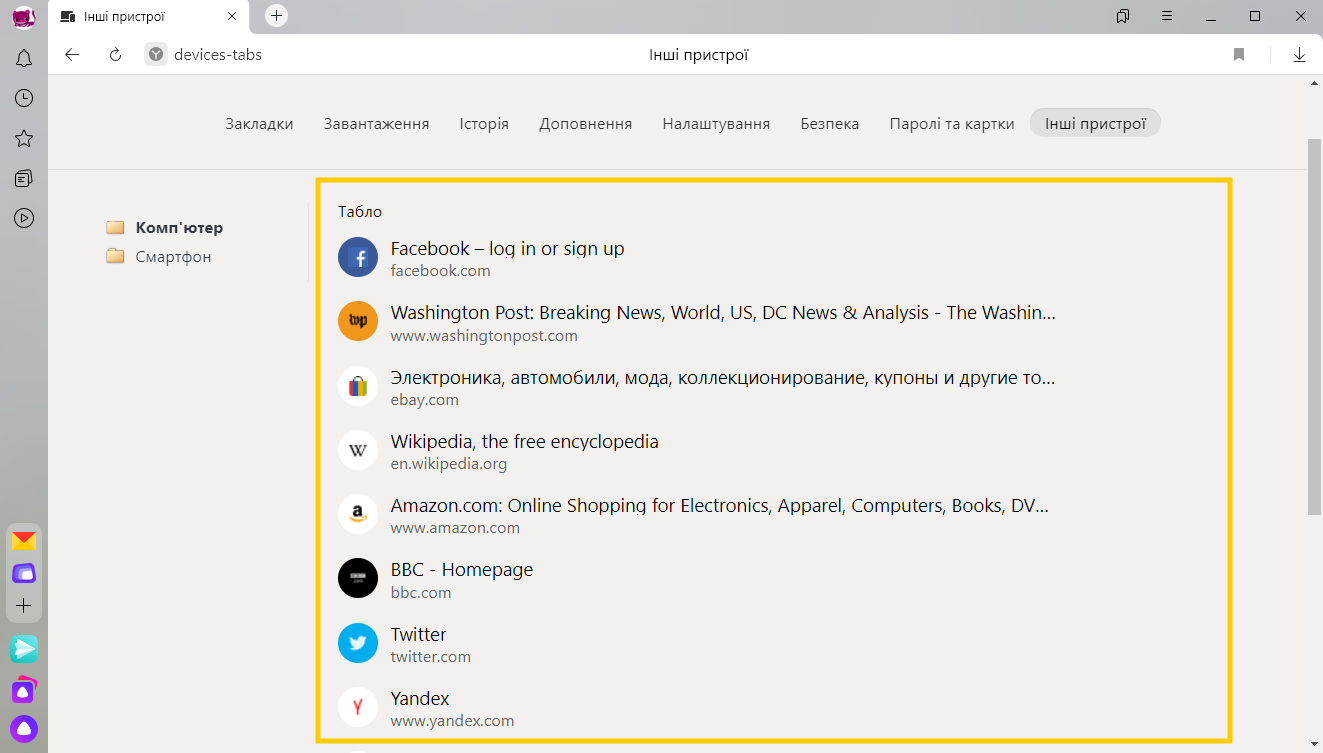Screen dimensions: 1323x753
Task: Click the Табло section heading
Action: click(x=360, y=212)
